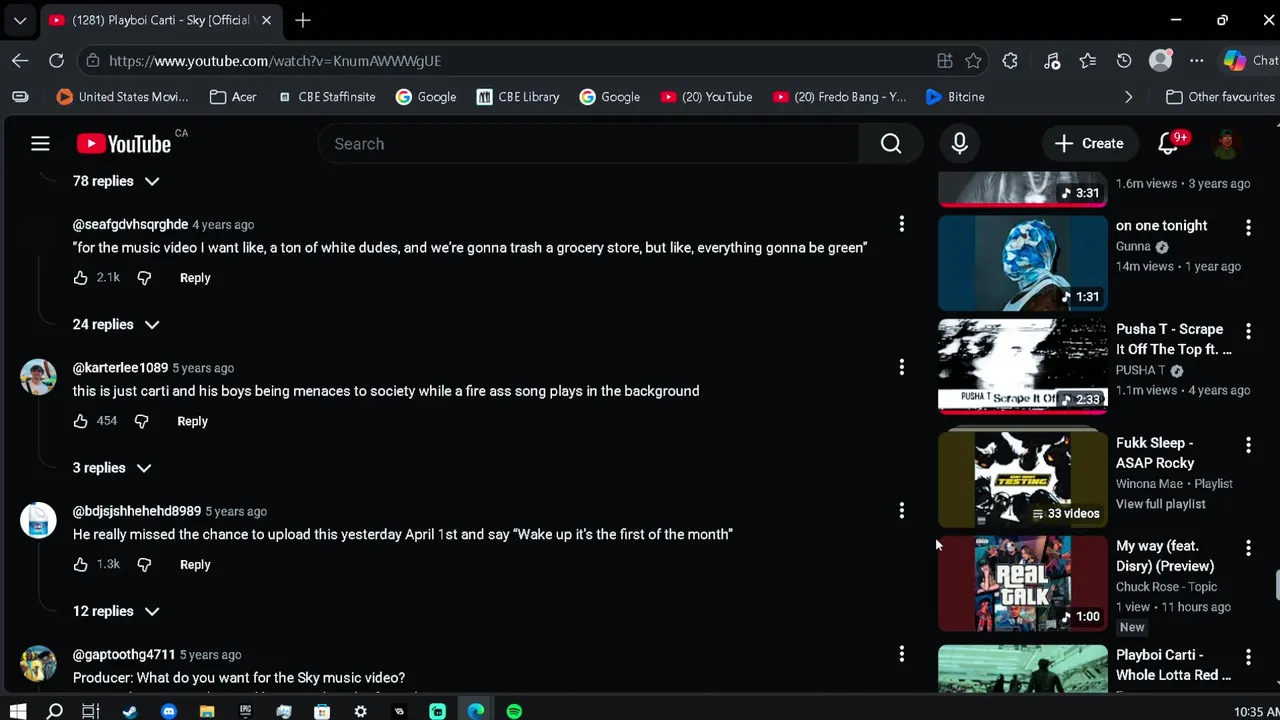Open more options for Pusha T video
1280x720 pixels.
[x=1248, y=331]
